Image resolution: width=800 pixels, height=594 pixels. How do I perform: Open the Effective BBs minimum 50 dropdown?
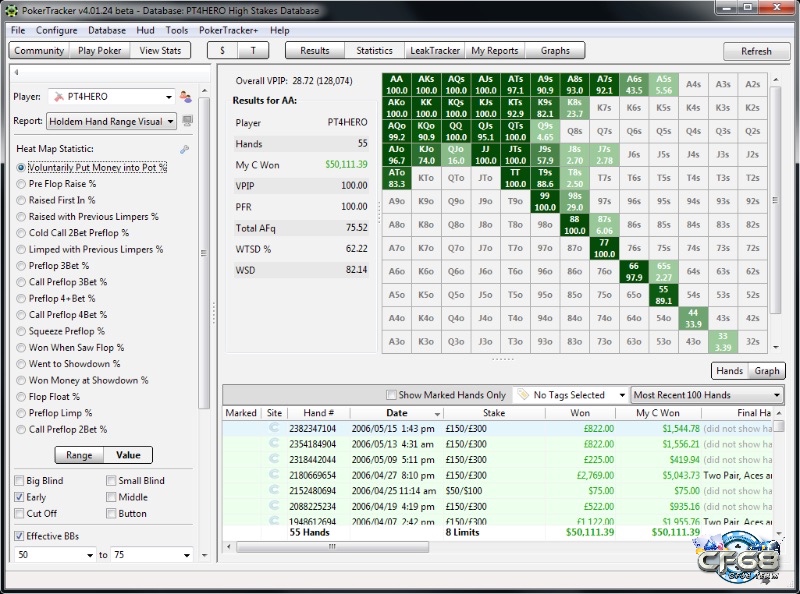pyautogui.click(x=55, y=555)
